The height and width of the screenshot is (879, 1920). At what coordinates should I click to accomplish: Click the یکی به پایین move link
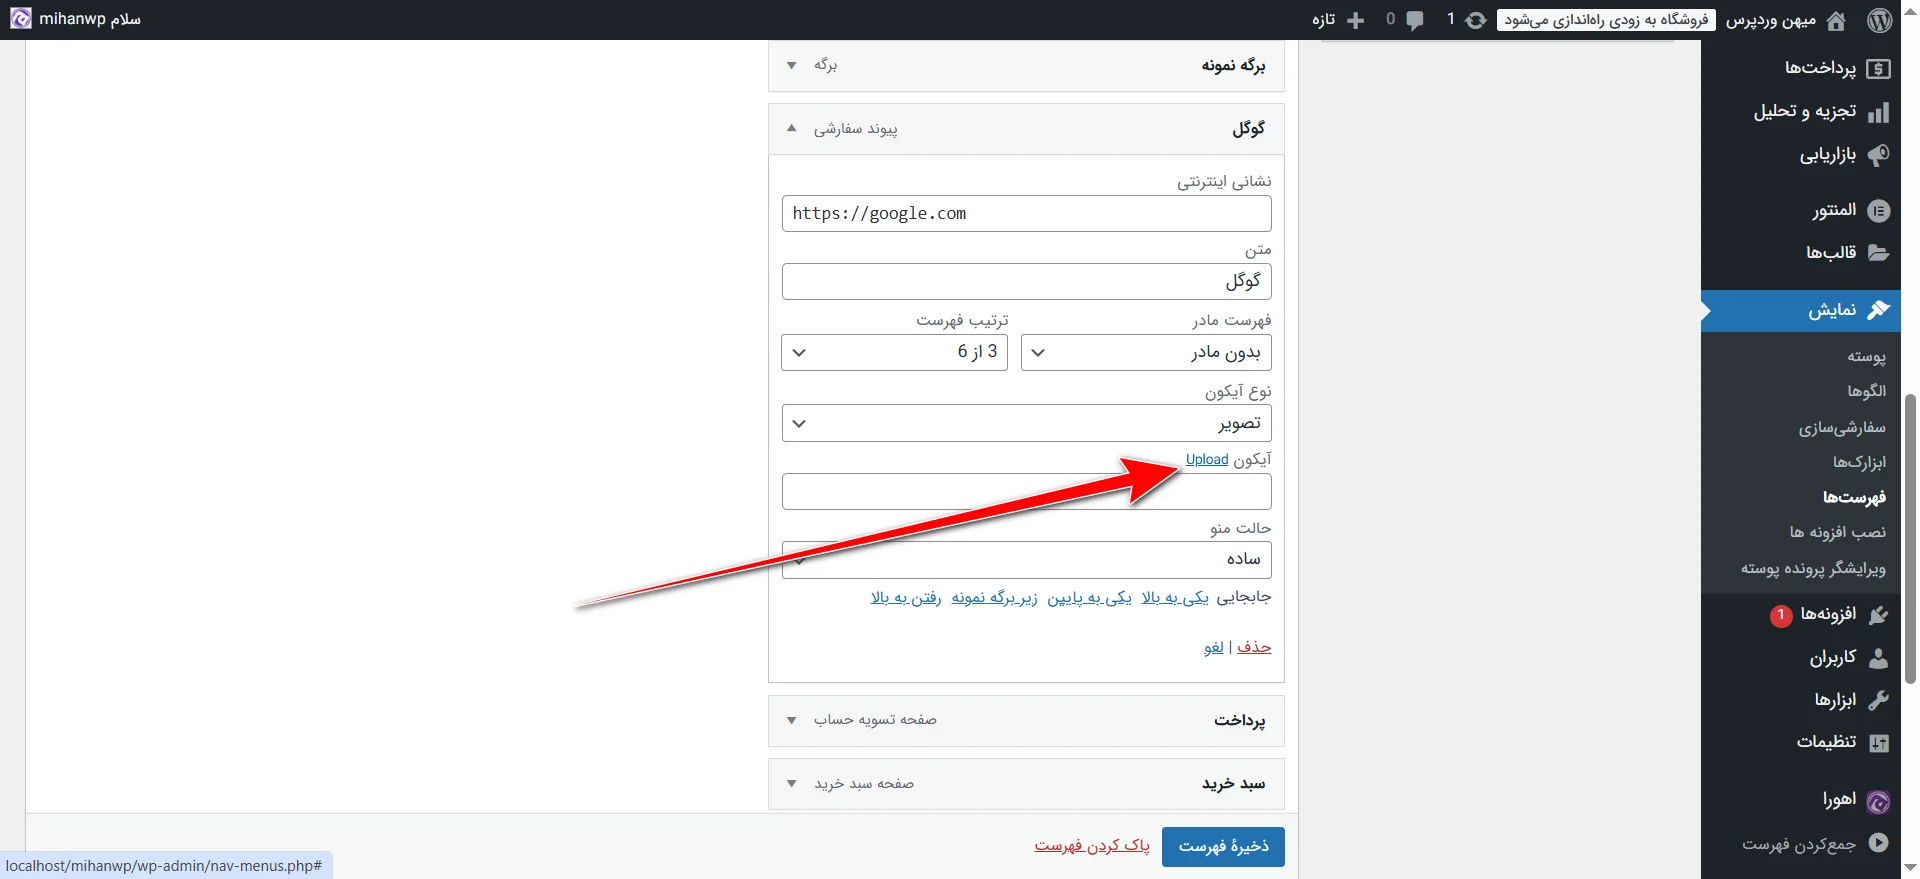tap(1089, 597)
